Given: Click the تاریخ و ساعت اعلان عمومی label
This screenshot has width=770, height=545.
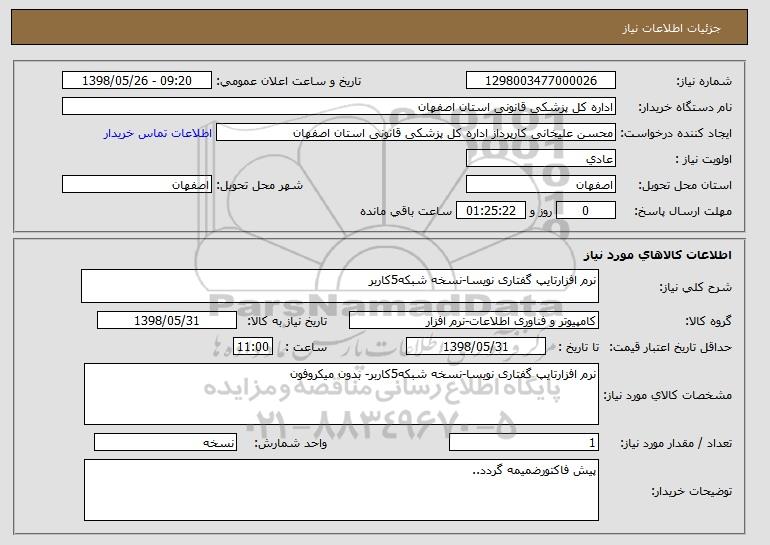Looking at the screenshot, I should [289, 81].
